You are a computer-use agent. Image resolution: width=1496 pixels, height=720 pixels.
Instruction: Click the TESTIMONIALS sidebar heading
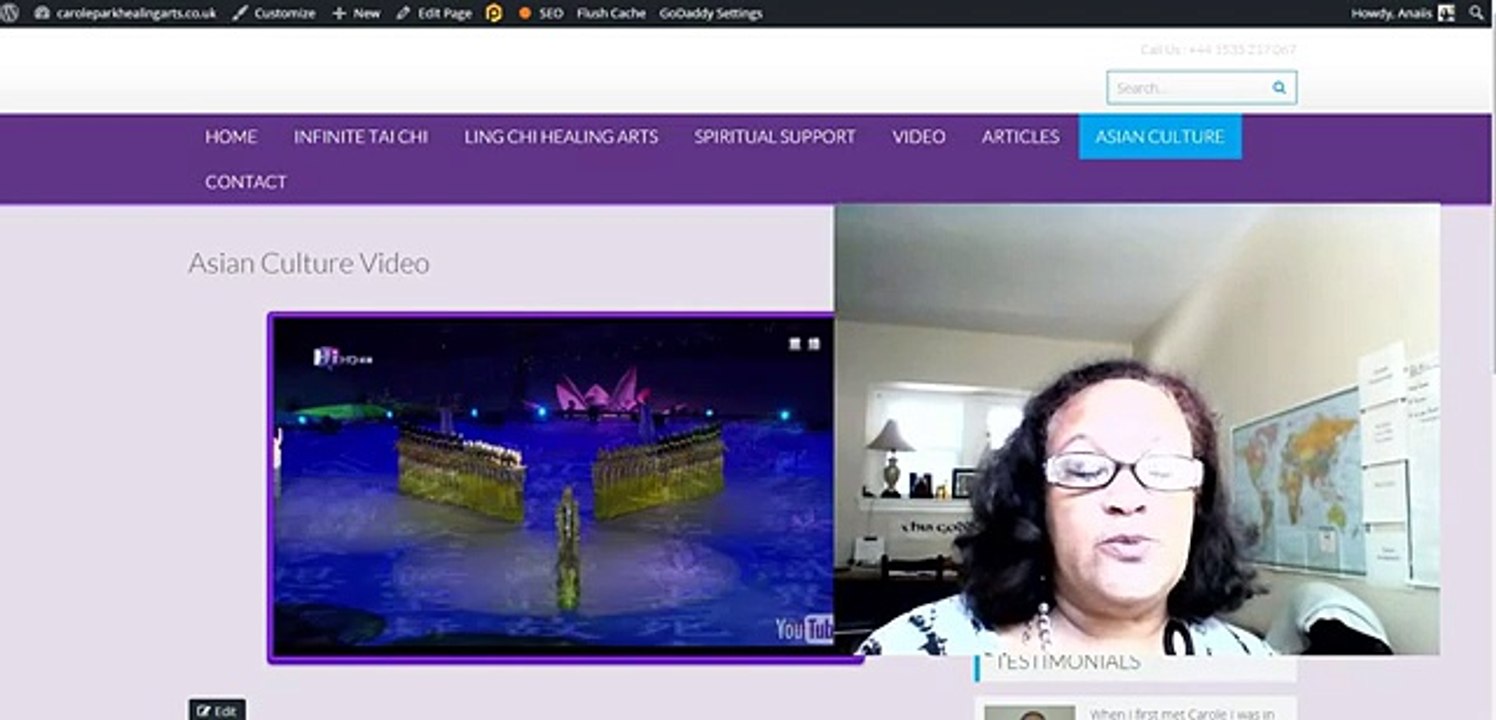[x=1067, y=661]
